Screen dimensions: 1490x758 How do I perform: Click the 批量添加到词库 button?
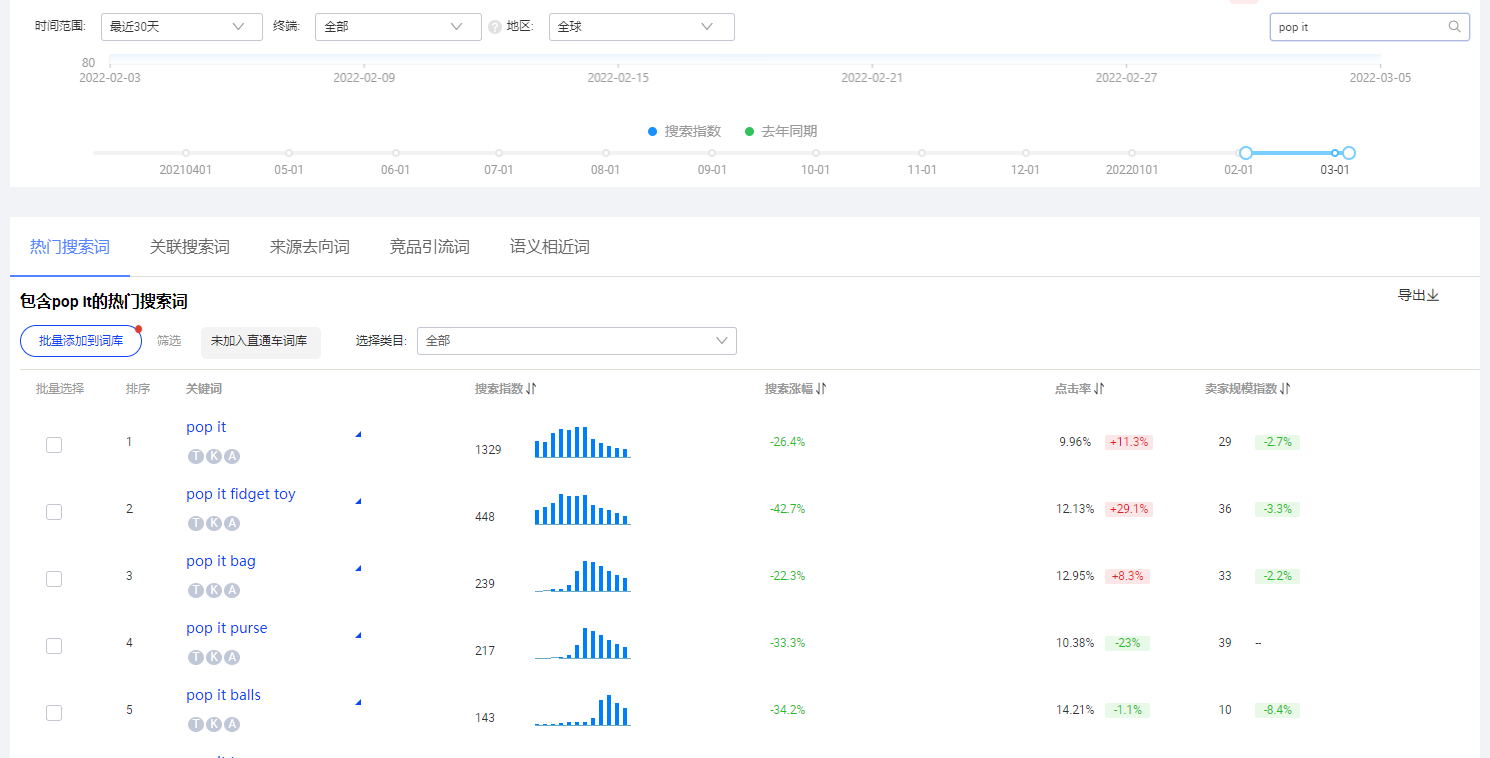pyautogui.click(x=80, y=340)
